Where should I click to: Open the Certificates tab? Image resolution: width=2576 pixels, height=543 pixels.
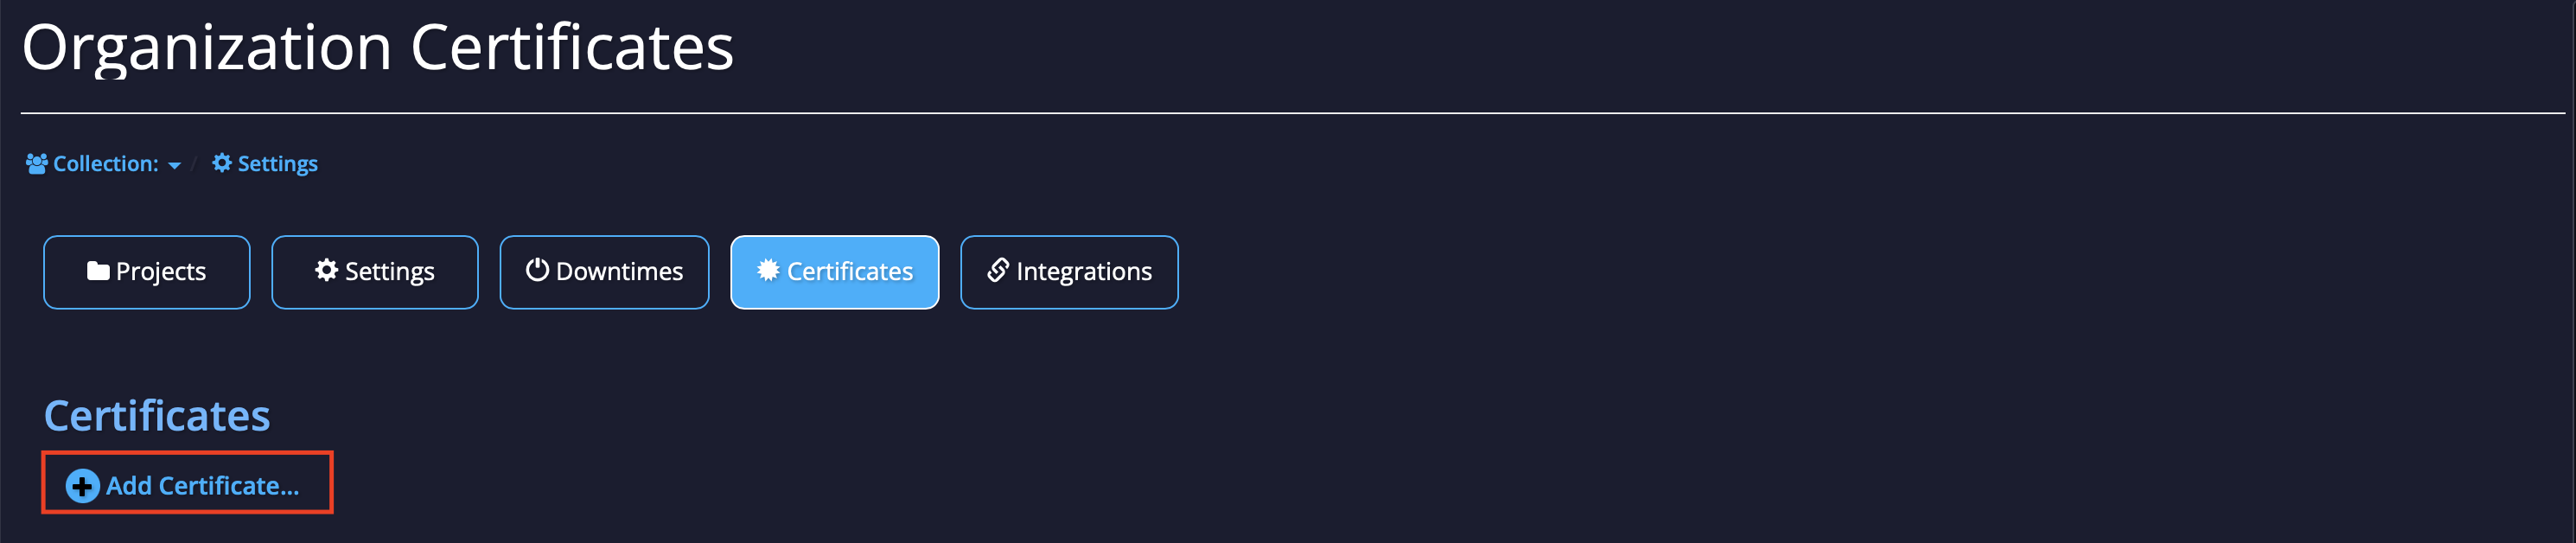[835, 271]
